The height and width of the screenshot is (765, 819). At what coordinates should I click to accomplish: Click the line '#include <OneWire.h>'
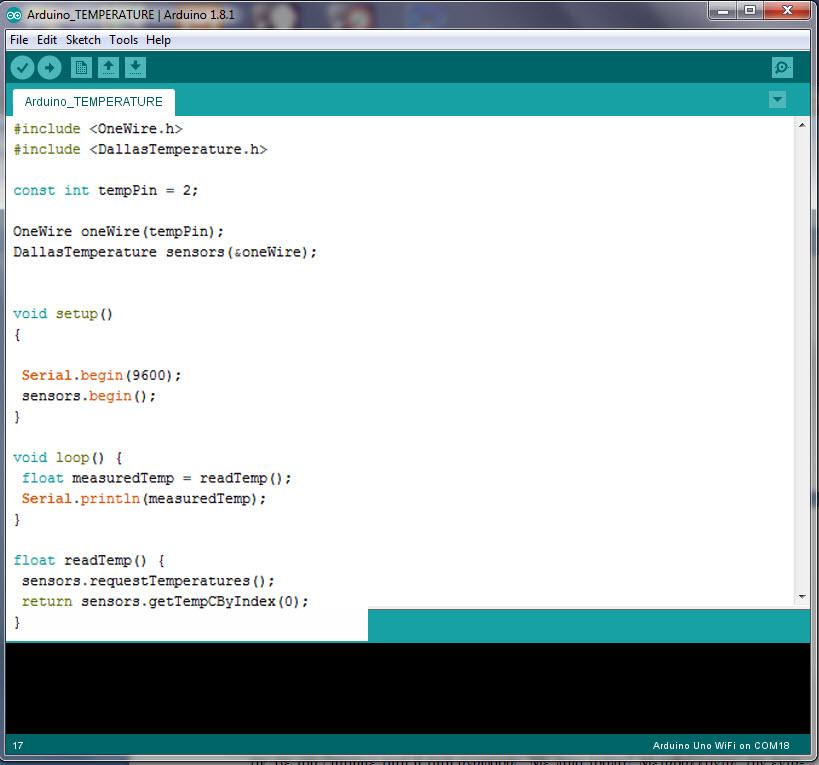pos(98,129)
